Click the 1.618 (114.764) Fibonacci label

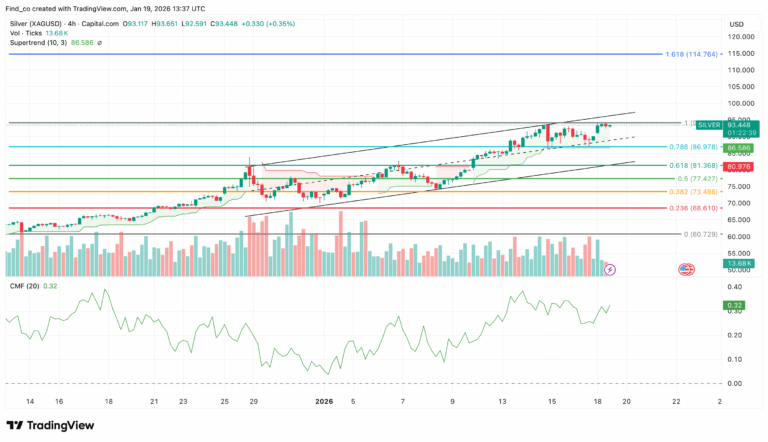691,54
